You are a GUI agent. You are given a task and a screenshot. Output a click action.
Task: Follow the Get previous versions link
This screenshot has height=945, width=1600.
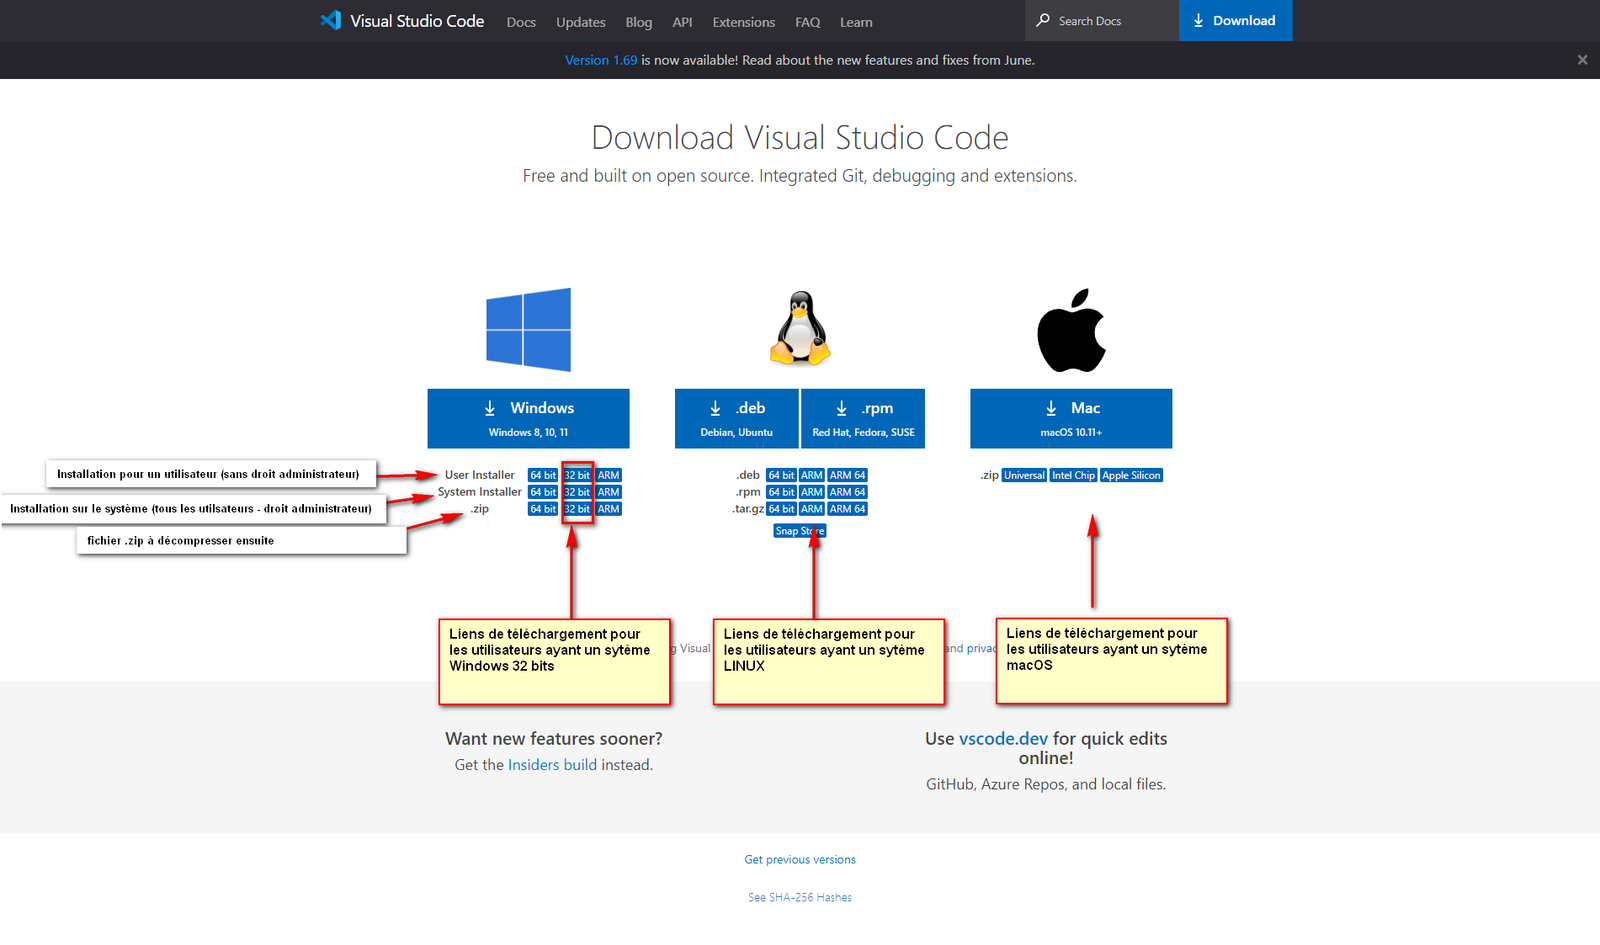pos(800,860)
